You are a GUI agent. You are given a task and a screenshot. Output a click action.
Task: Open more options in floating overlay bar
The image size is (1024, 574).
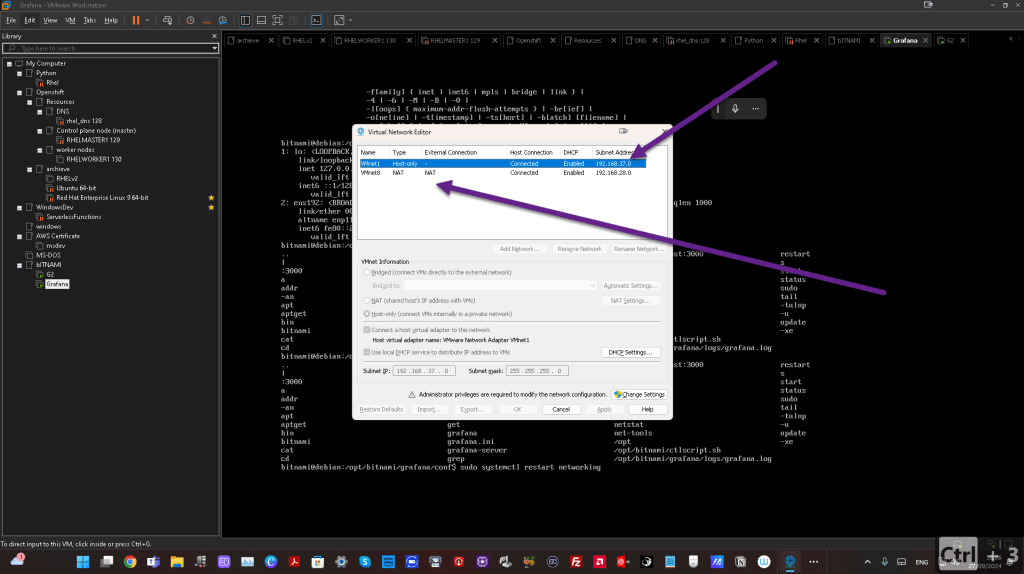755,108
